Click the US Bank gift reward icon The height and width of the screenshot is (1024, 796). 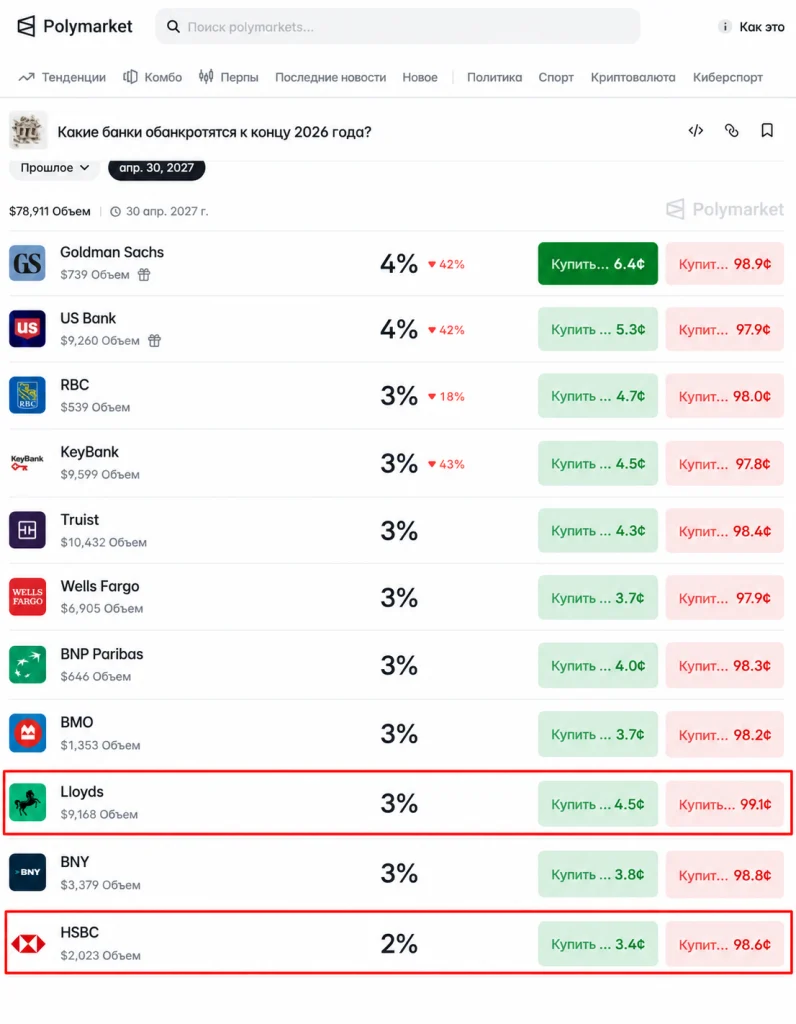(x=154, y=340)
